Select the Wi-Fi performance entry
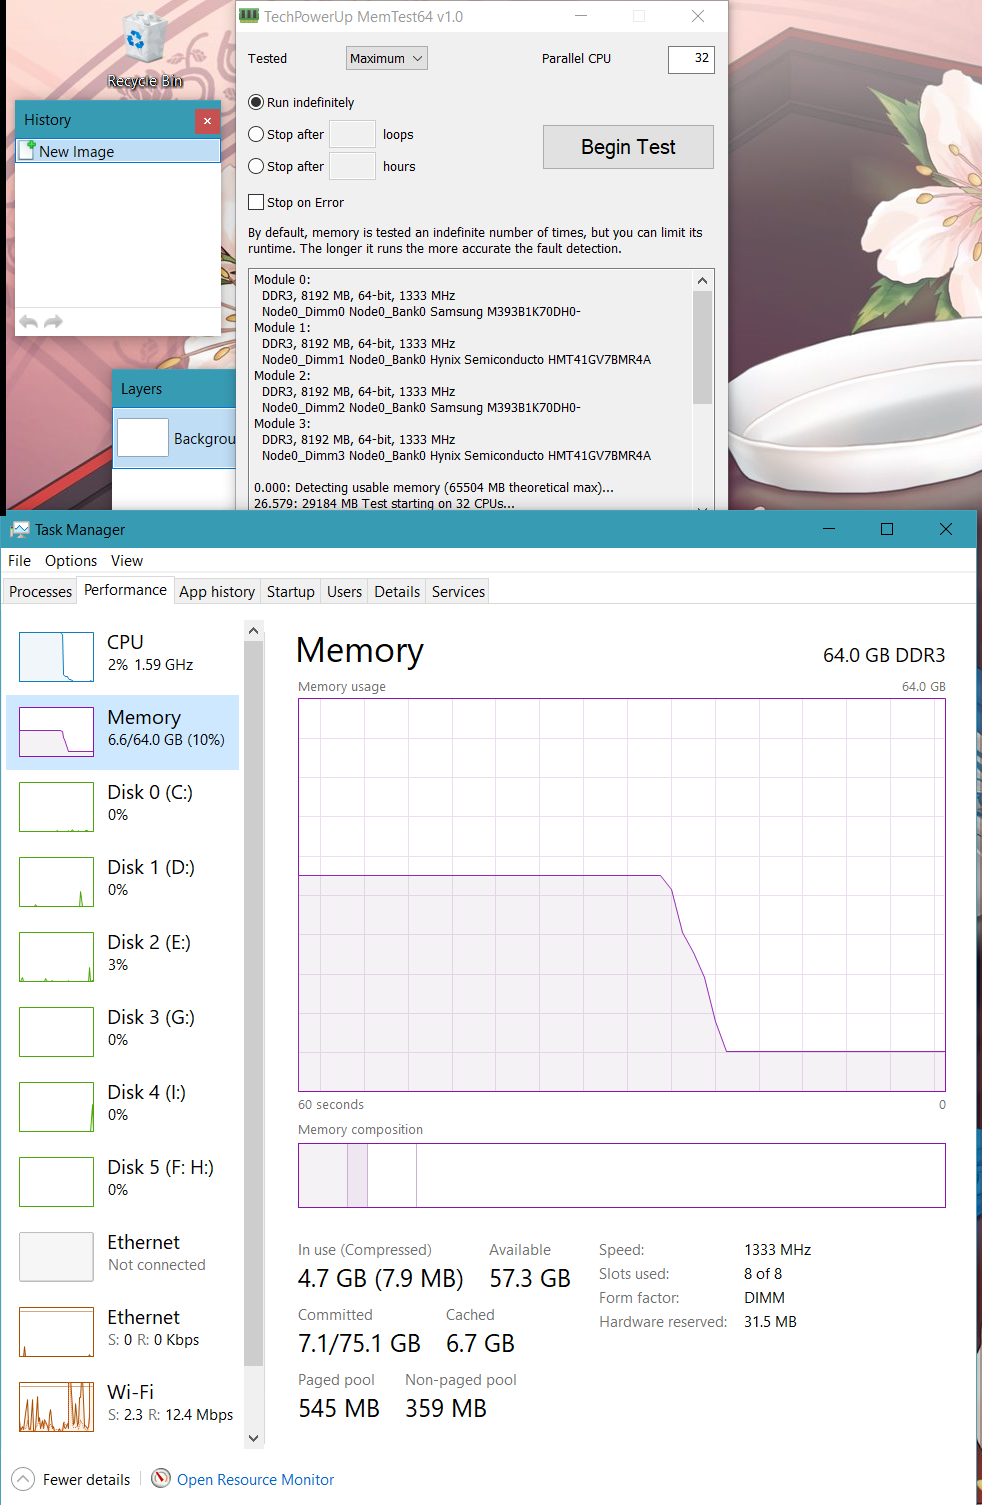This screenshot has width=982, height=1505. pyautogui.click(x=123, y=1407)
